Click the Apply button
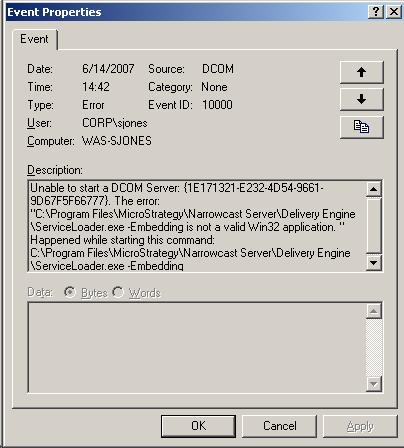The height and width of the screenshot is (448, 404). pos(360,426)
